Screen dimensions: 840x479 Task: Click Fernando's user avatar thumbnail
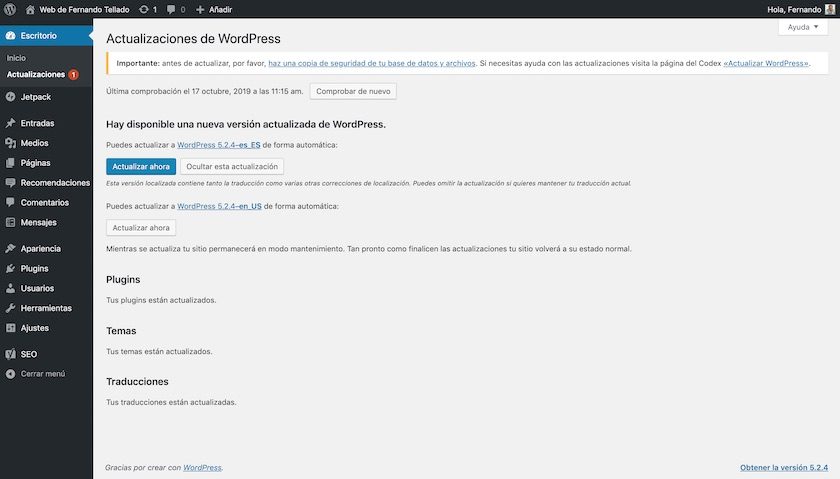(x=830, y=9)
